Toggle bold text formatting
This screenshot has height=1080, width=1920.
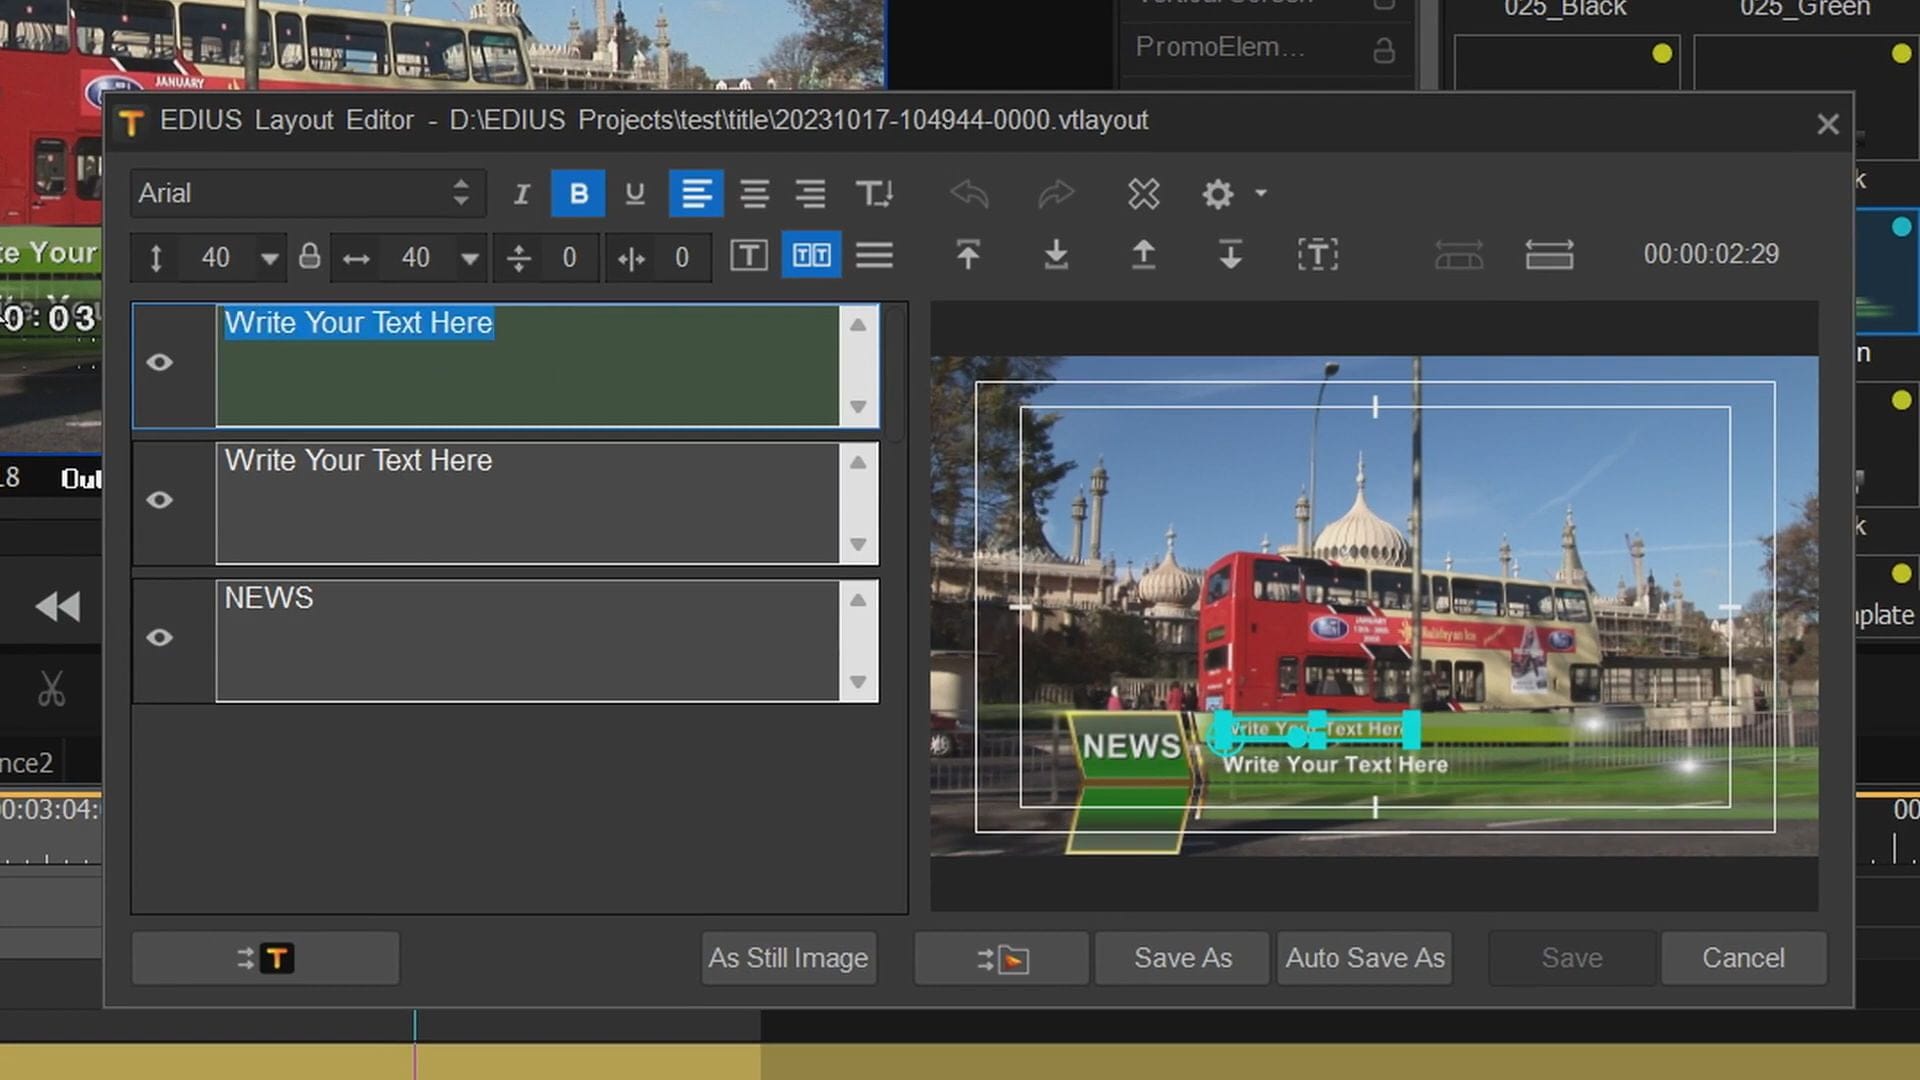pos(578,194)
